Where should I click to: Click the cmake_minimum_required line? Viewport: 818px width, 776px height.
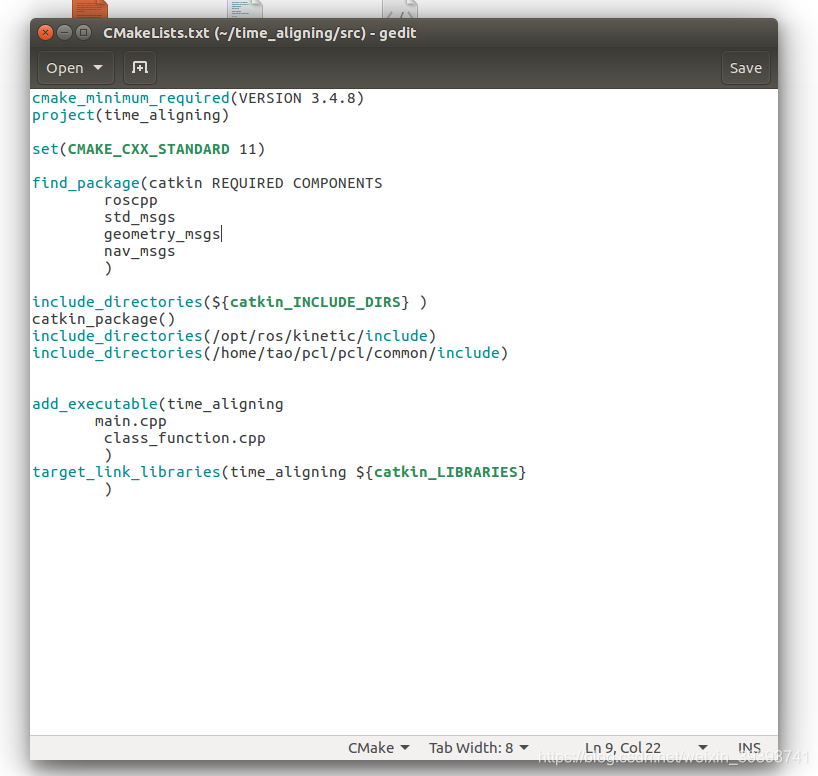point(198,98)
